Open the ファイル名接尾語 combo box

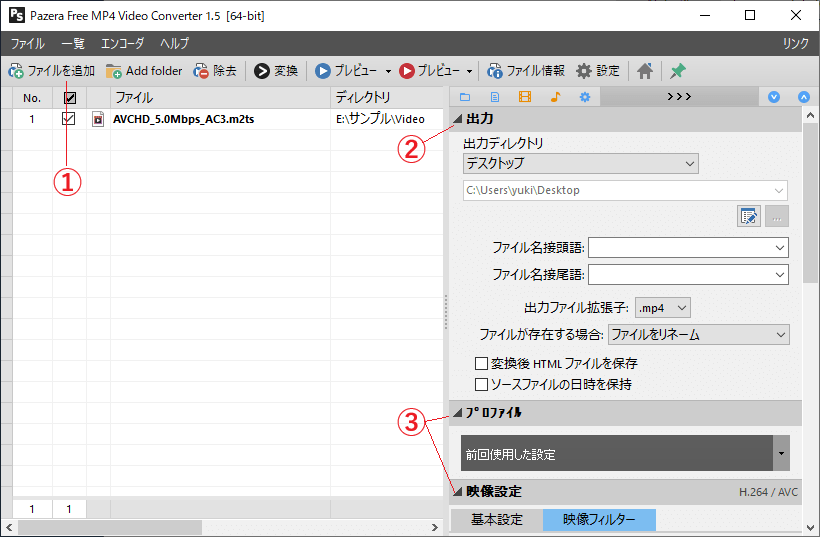pos(688,275)
